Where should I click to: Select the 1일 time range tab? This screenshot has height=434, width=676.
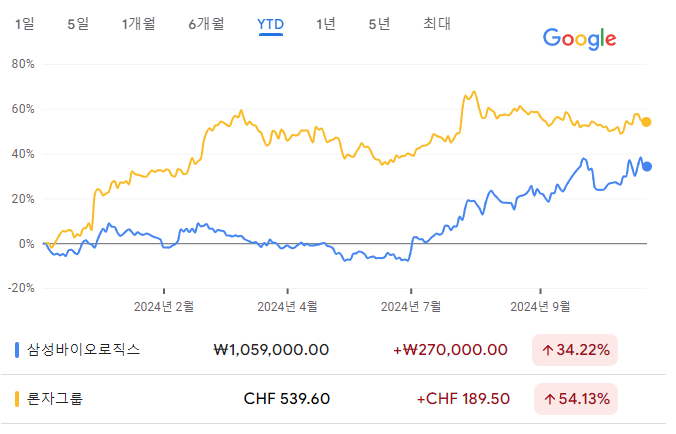[25, 24]
